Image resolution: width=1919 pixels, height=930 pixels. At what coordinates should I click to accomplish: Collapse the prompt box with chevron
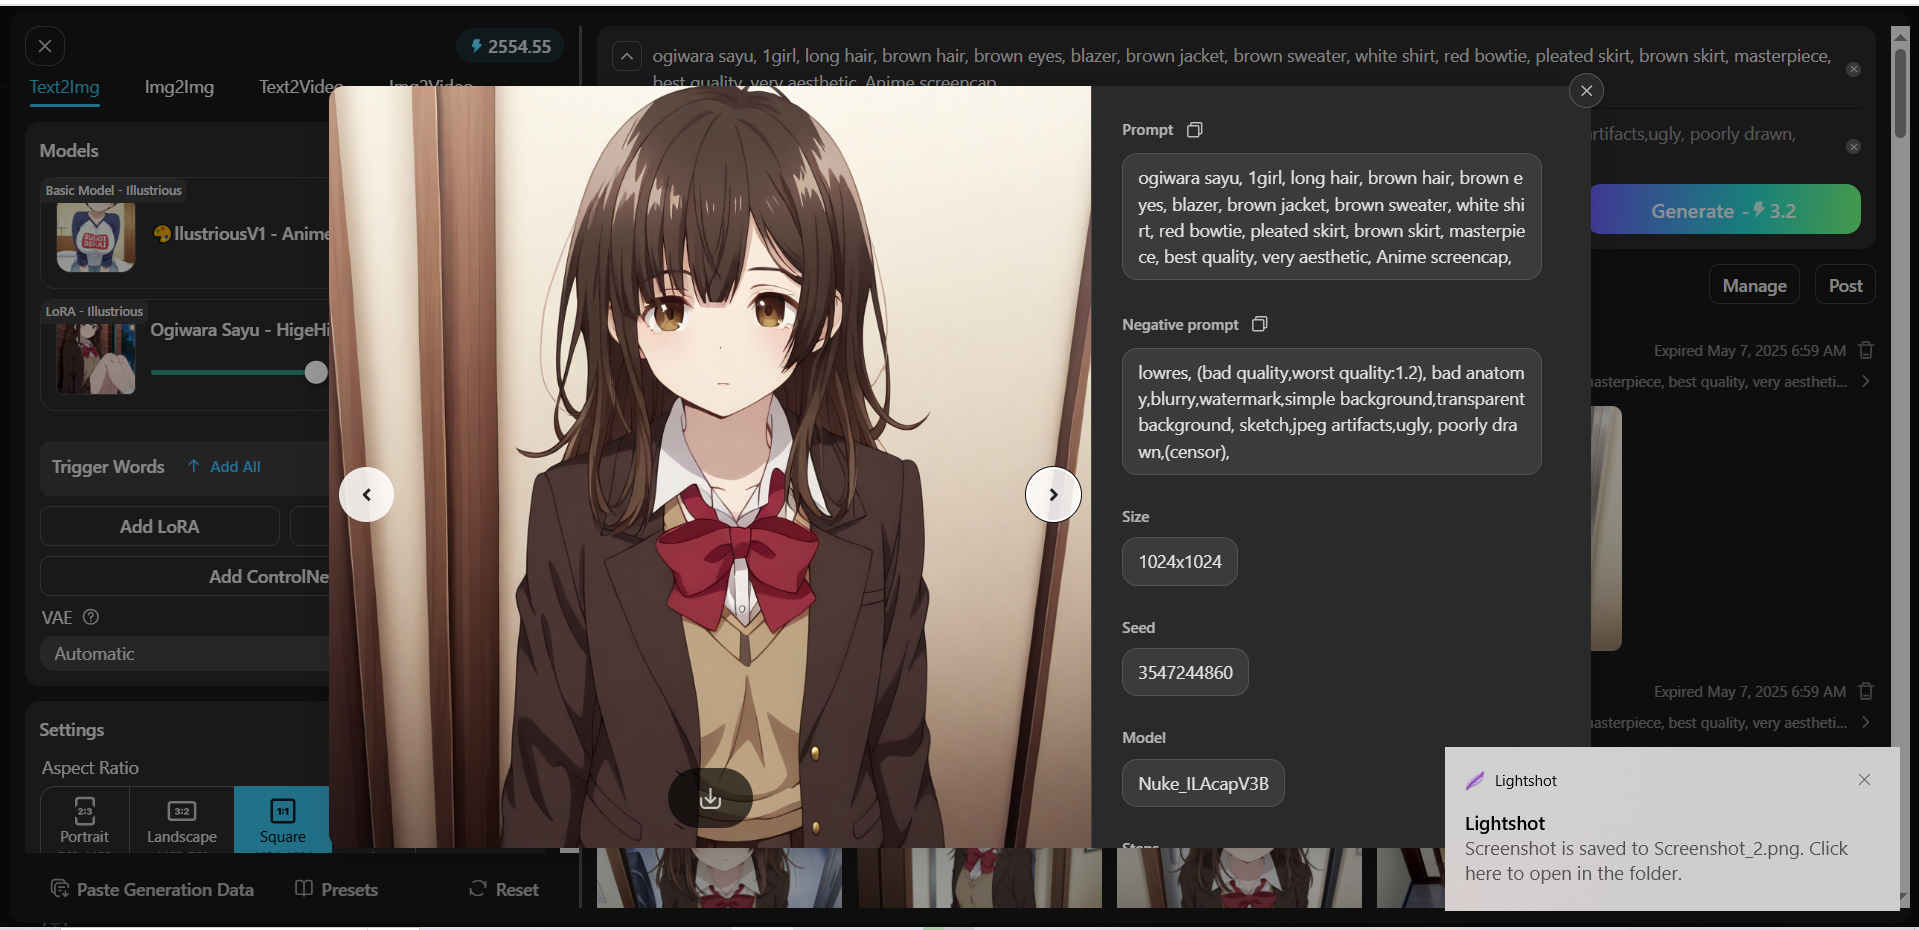[627, 56]
